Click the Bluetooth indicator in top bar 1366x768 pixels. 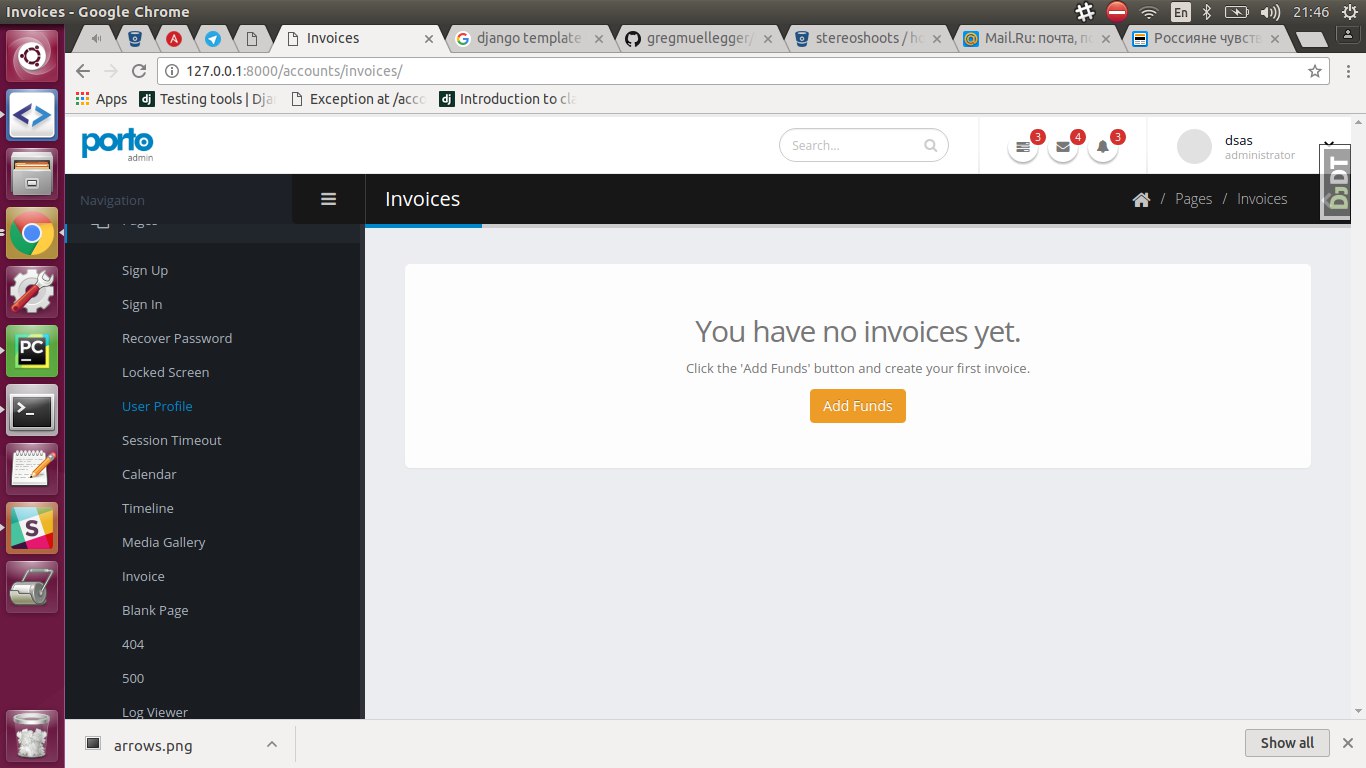click(x=1207, y=12)
